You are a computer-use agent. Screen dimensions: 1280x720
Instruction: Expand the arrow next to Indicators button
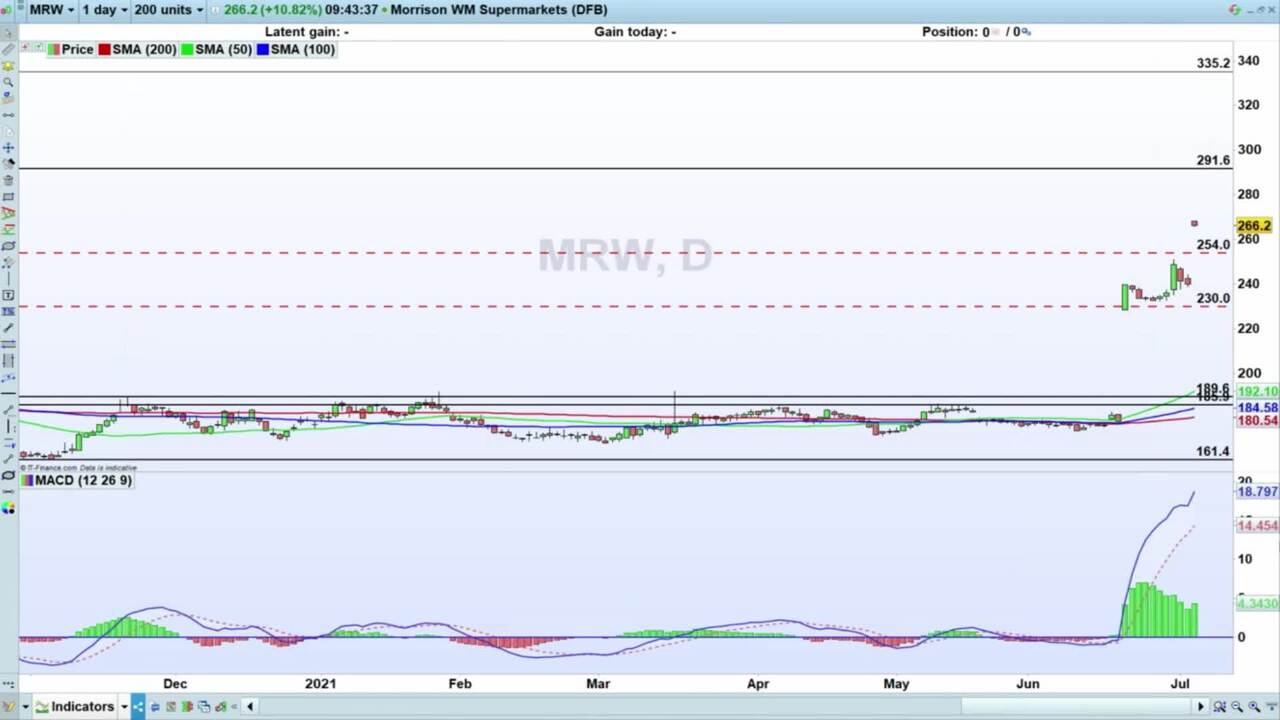(x=124, y=707)
